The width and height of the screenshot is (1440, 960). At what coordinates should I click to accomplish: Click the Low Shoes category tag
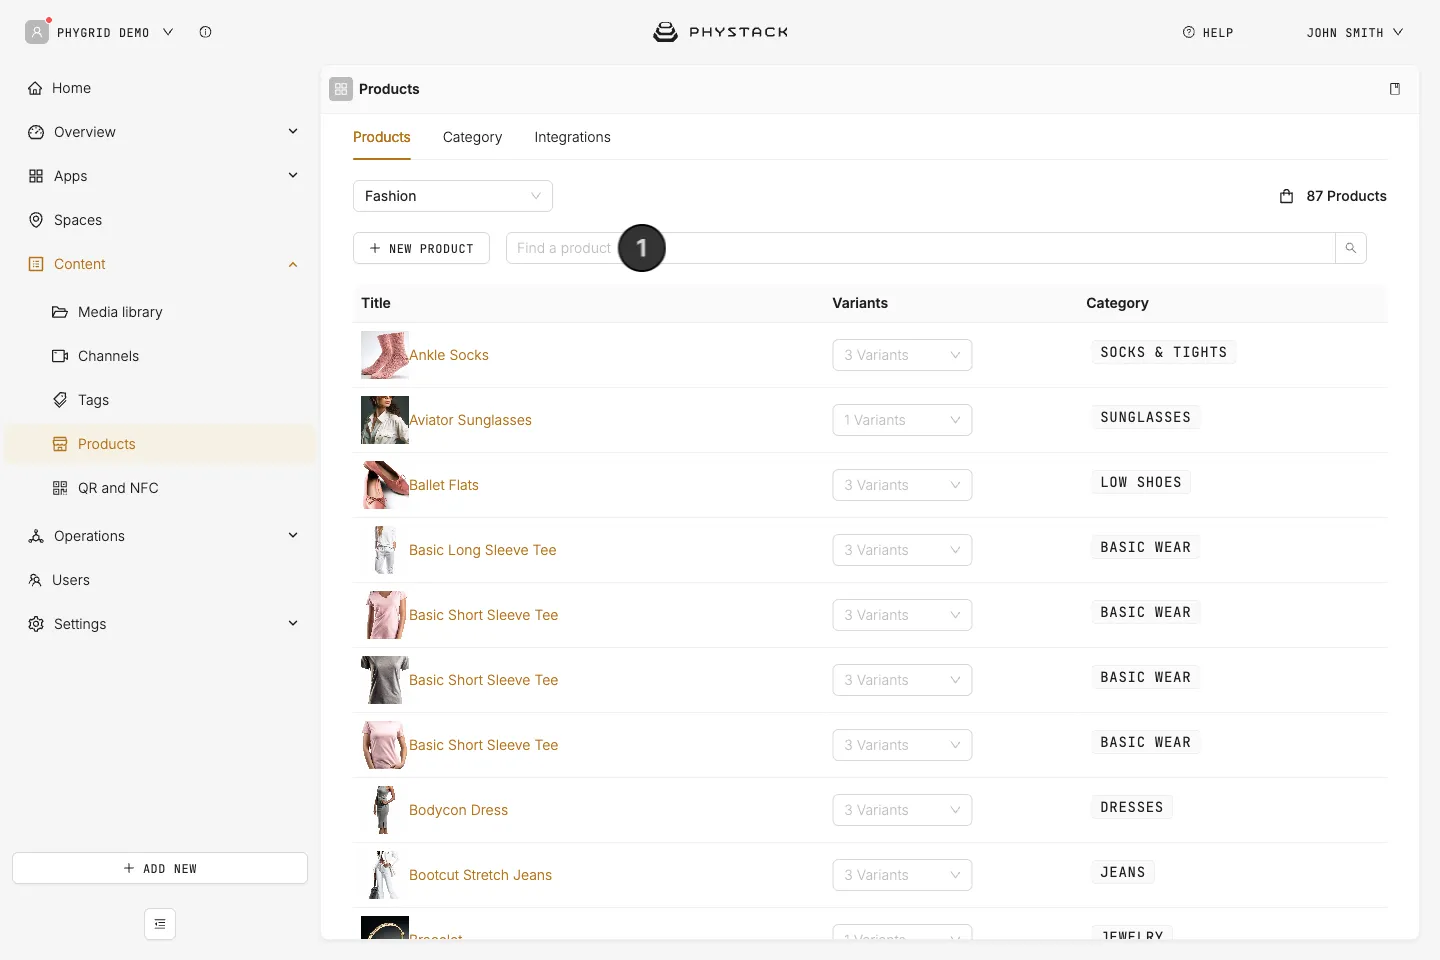point(1141,482)
